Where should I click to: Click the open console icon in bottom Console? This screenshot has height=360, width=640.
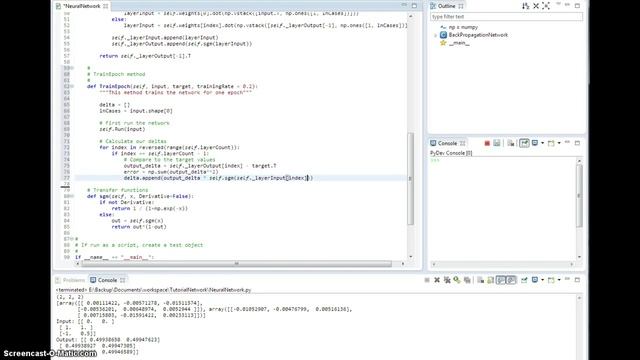click(551, 280)
